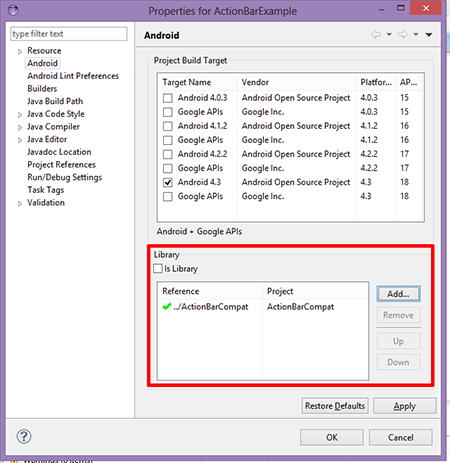Expand the Java Code Style node
Screen dimensions: 450x463
coord(20,115)
